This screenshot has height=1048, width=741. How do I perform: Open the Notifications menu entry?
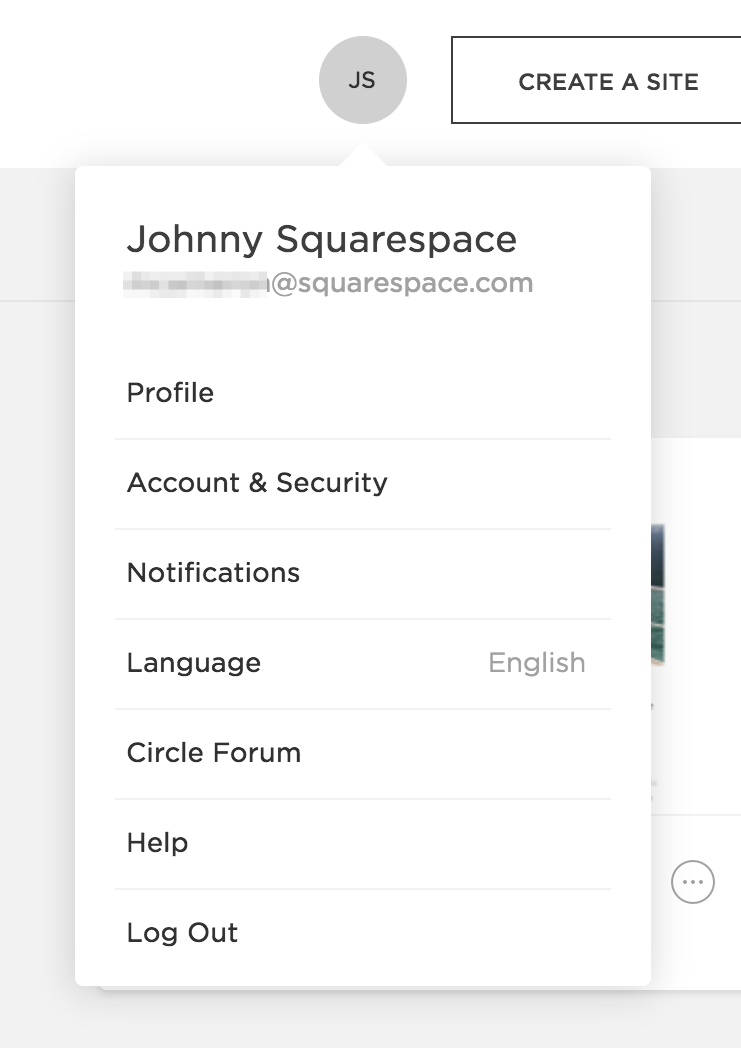click(x=213, y=573)
